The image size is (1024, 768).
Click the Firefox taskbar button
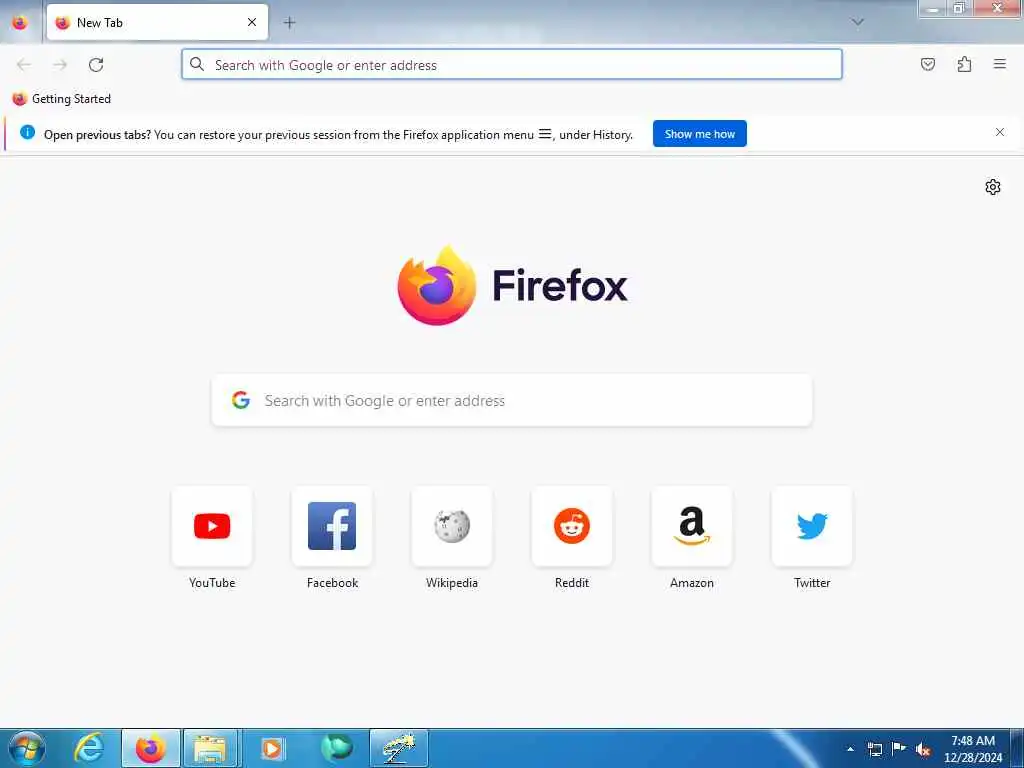[x=151, y=748]
